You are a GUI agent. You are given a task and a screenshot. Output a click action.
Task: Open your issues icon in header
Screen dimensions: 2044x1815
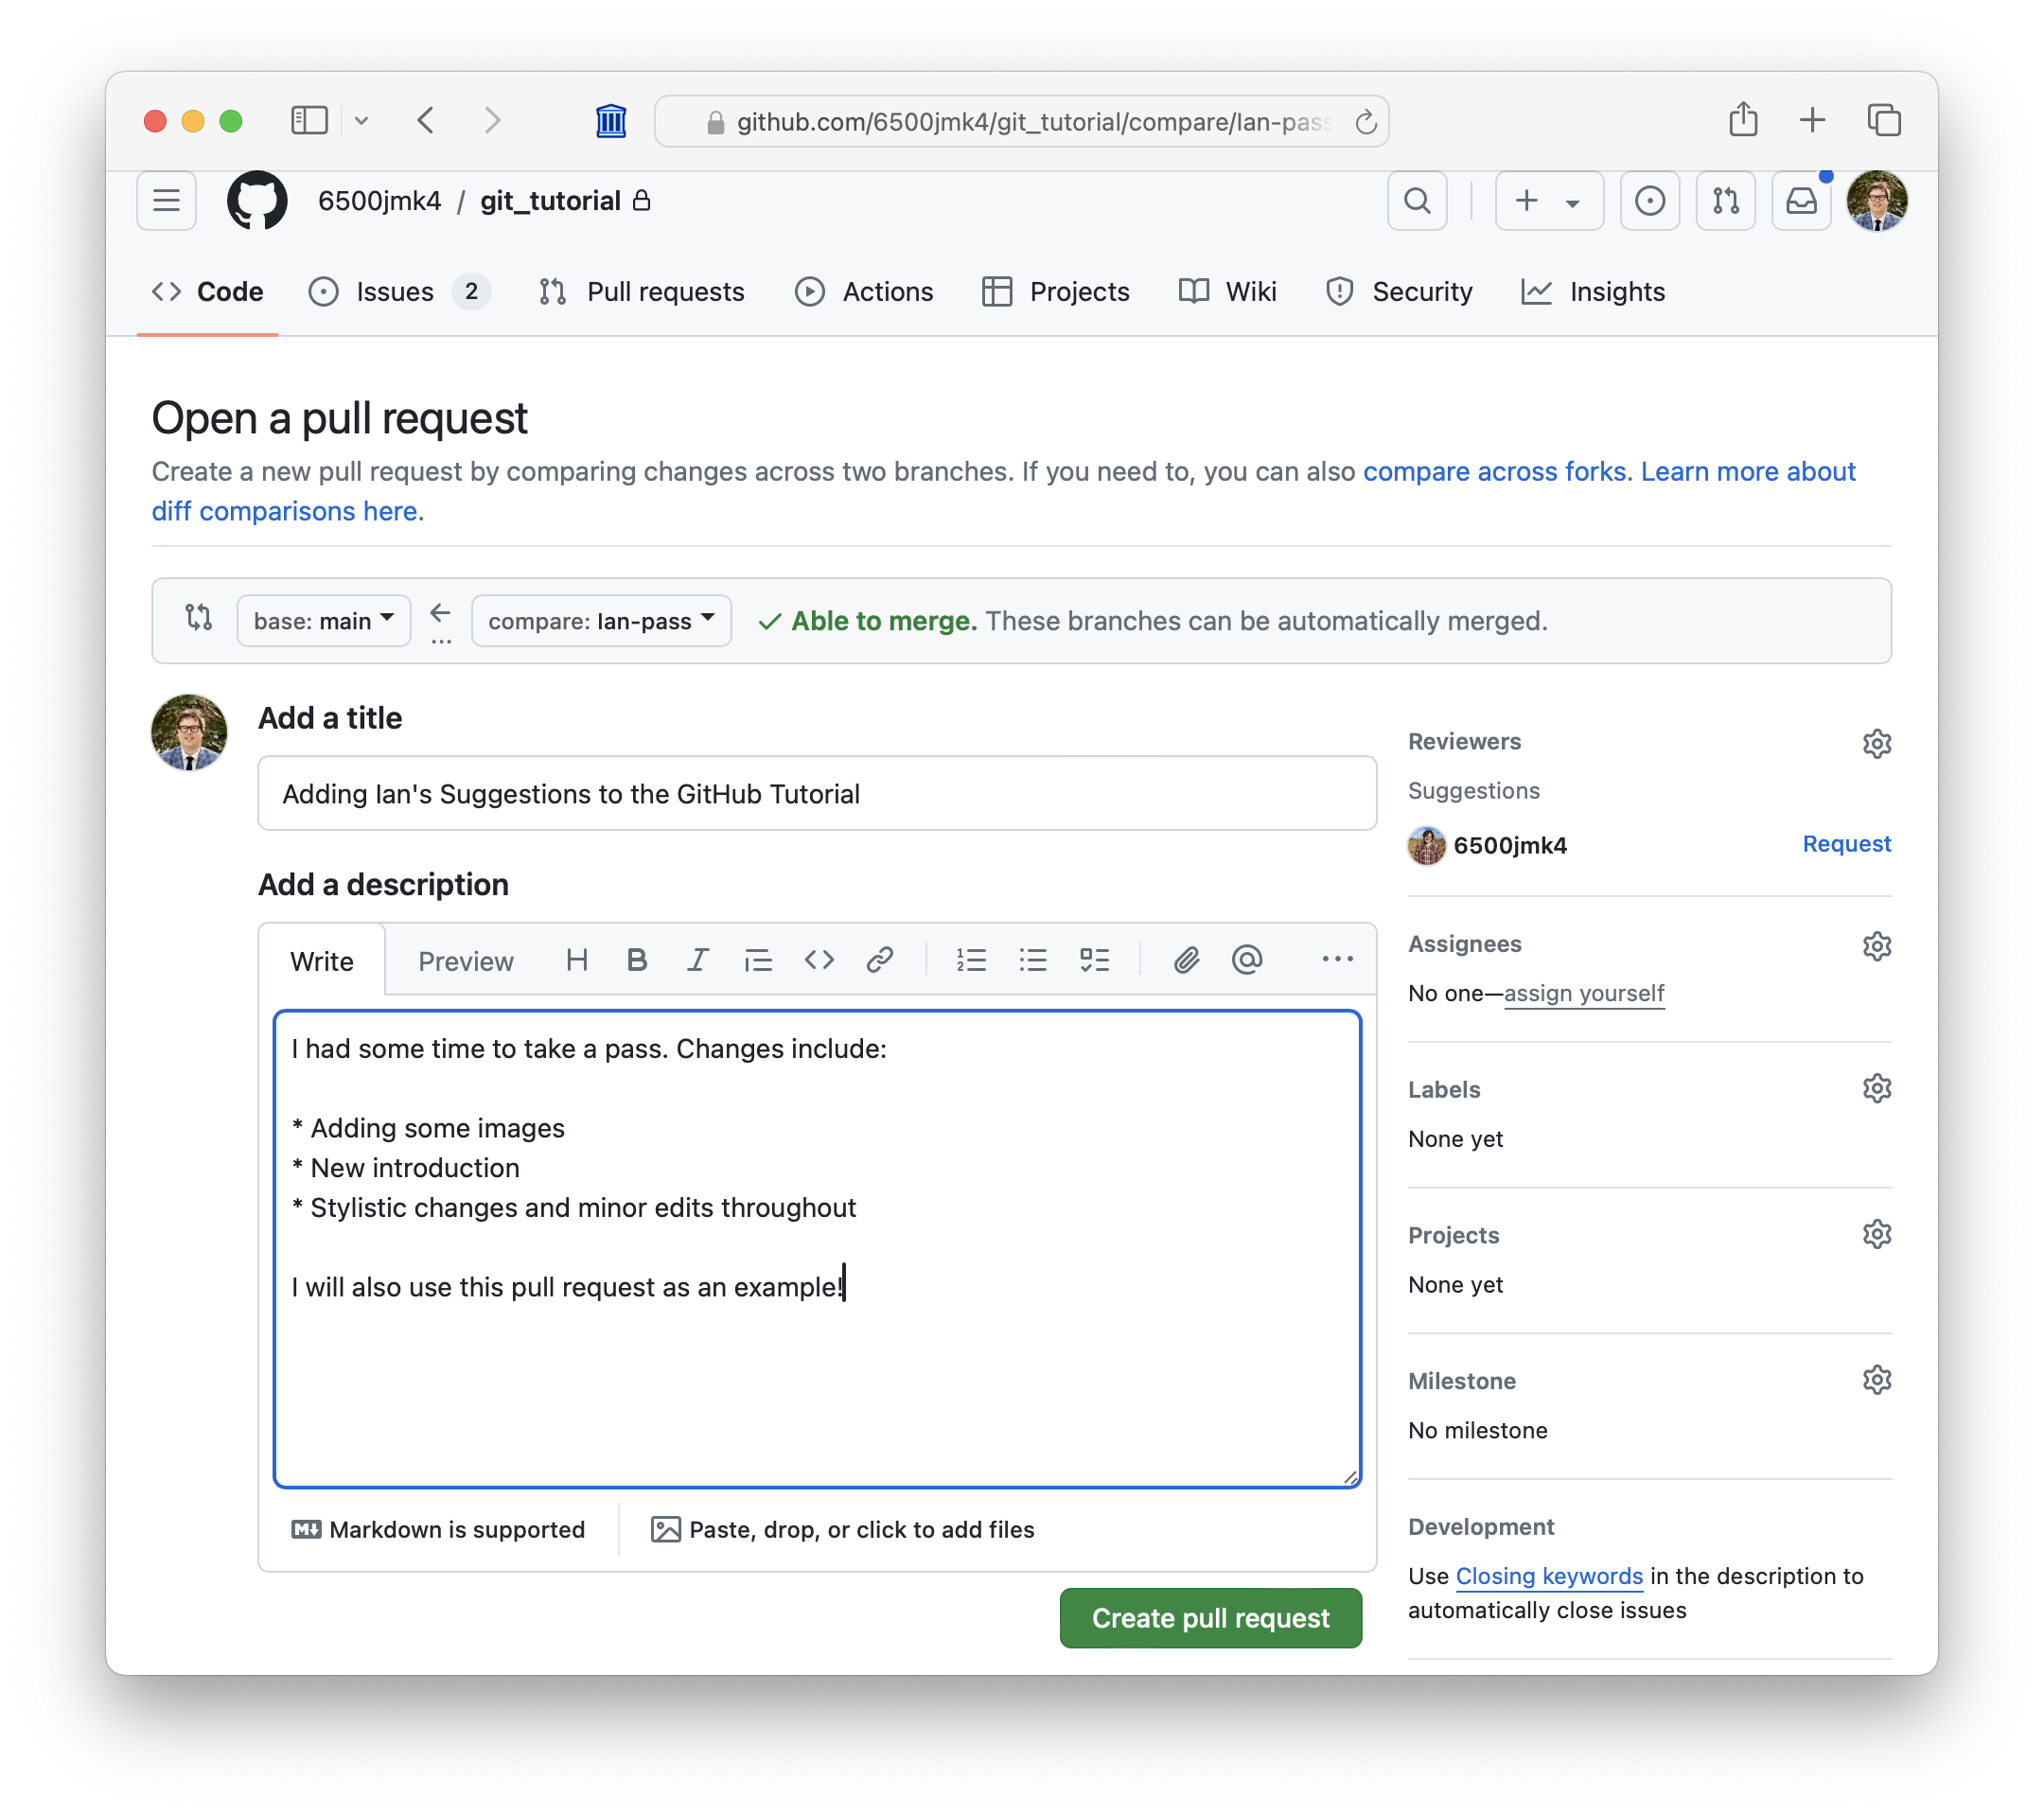[x=1649, y=201]
